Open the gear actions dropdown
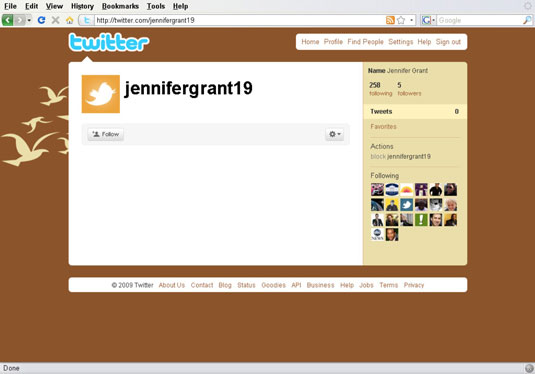 (334, 134)
